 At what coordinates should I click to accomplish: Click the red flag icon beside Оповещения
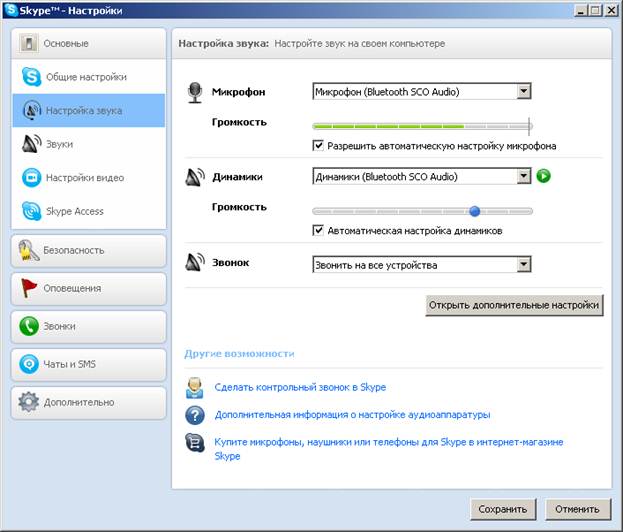(28, 288)
